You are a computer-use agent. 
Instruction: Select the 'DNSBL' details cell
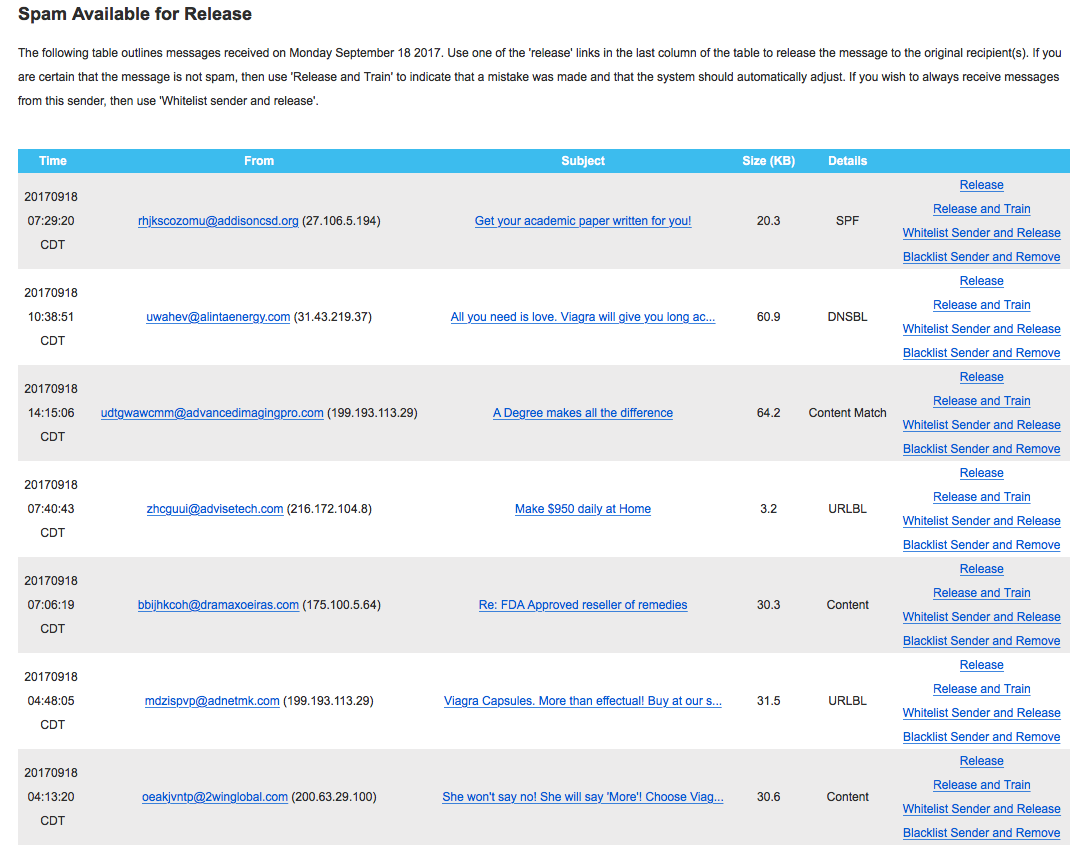tap(847, 317)
